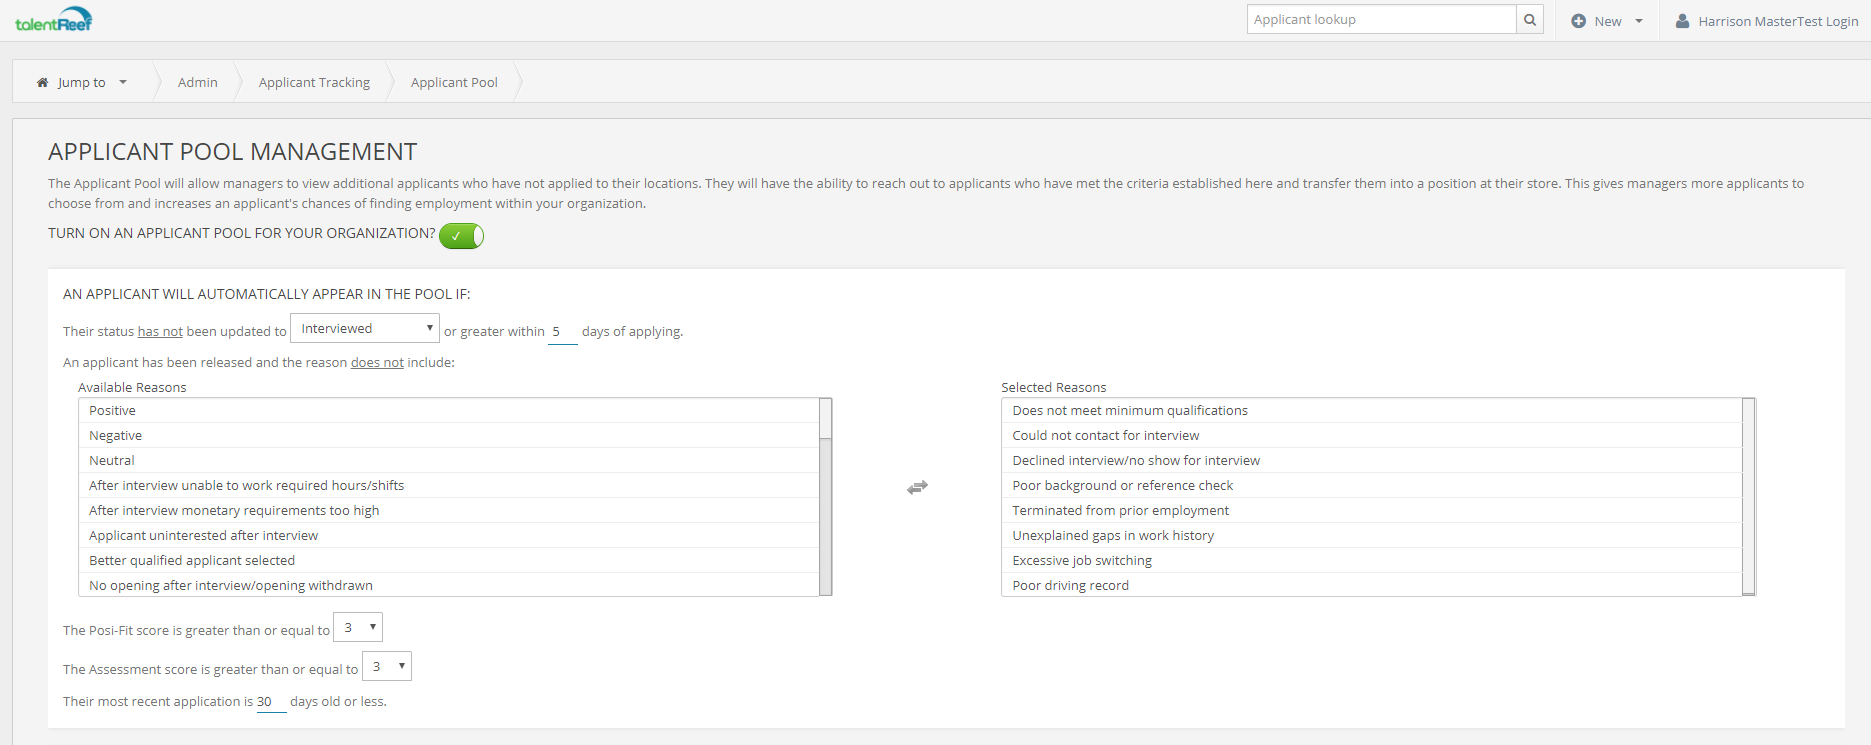Click the Selected Reasons list scrollbar
1871x745 pixels.
click(x=1748, y=497)
